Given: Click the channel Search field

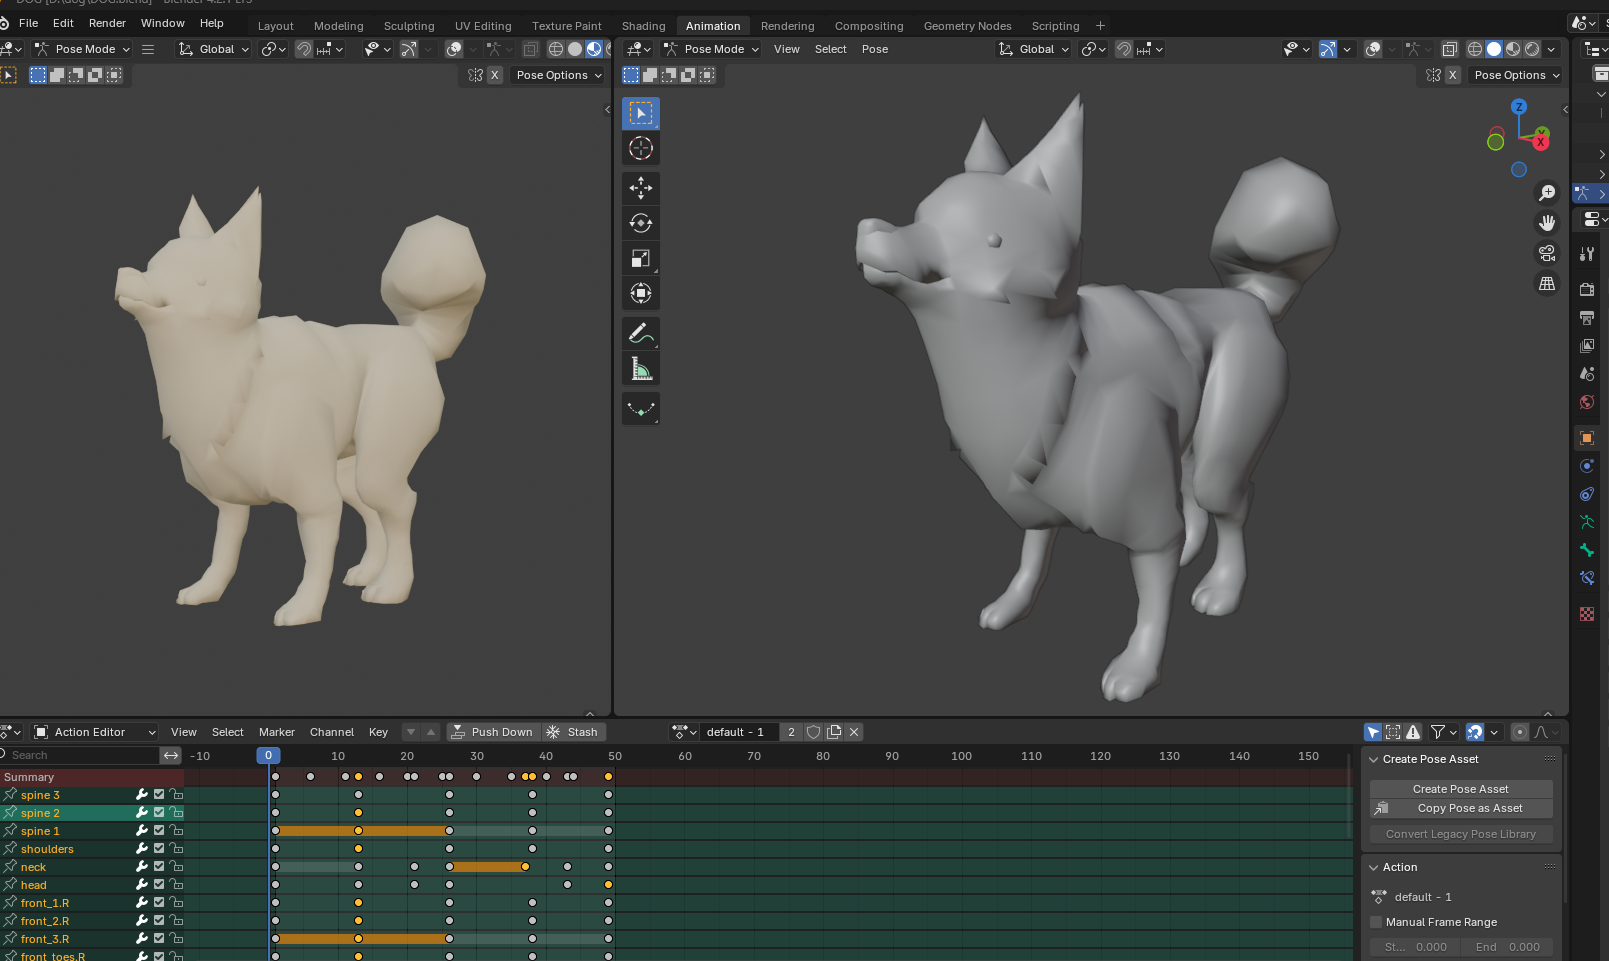Looking at the screenshot, I should tap(80, 755).
